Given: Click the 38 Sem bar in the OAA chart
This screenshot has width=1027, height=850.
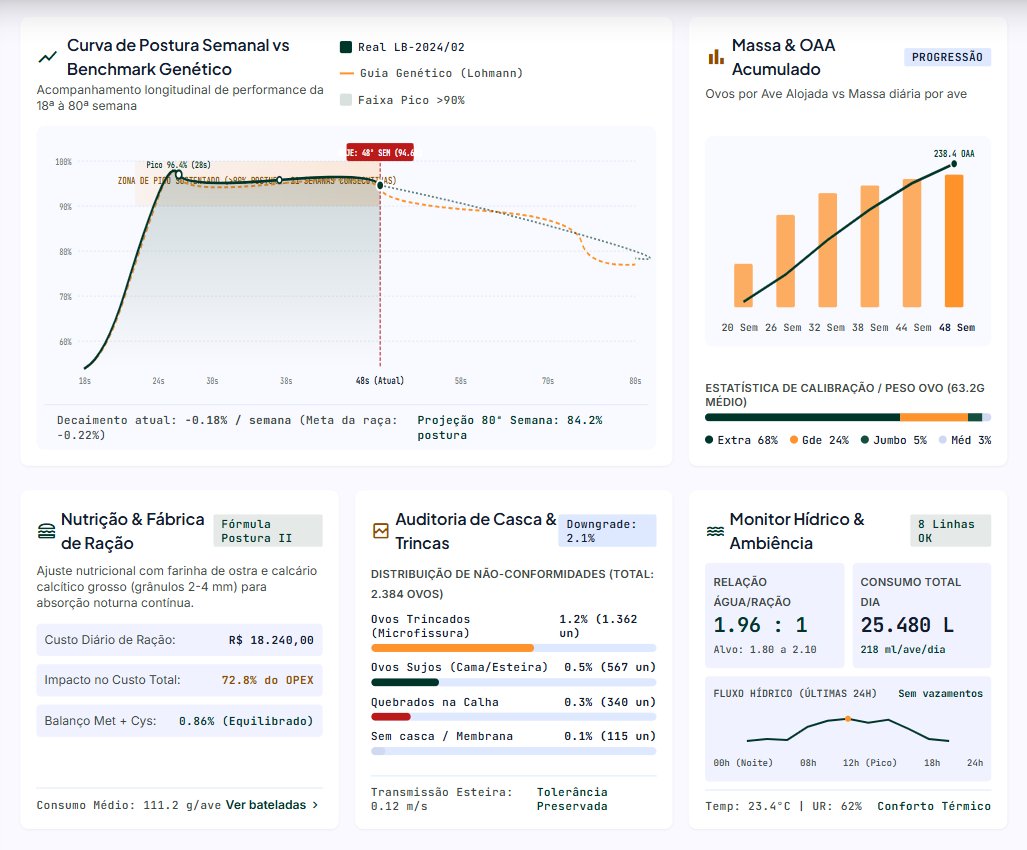Looking at the screenshot, I should tap(870, 246).
